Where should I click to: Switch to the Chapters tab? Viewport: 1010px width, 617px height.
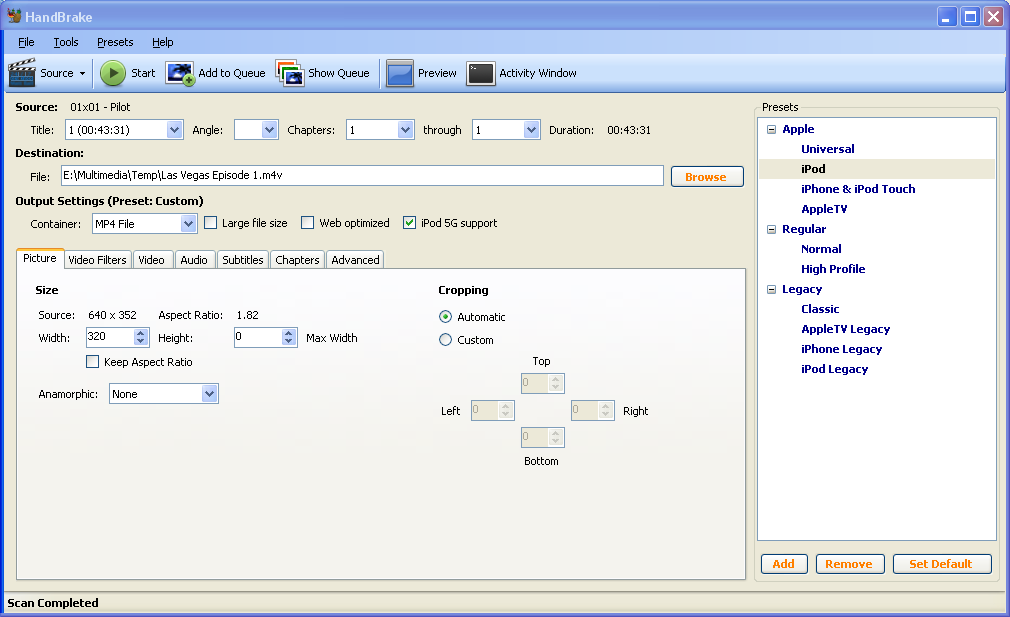coord(298,260)
